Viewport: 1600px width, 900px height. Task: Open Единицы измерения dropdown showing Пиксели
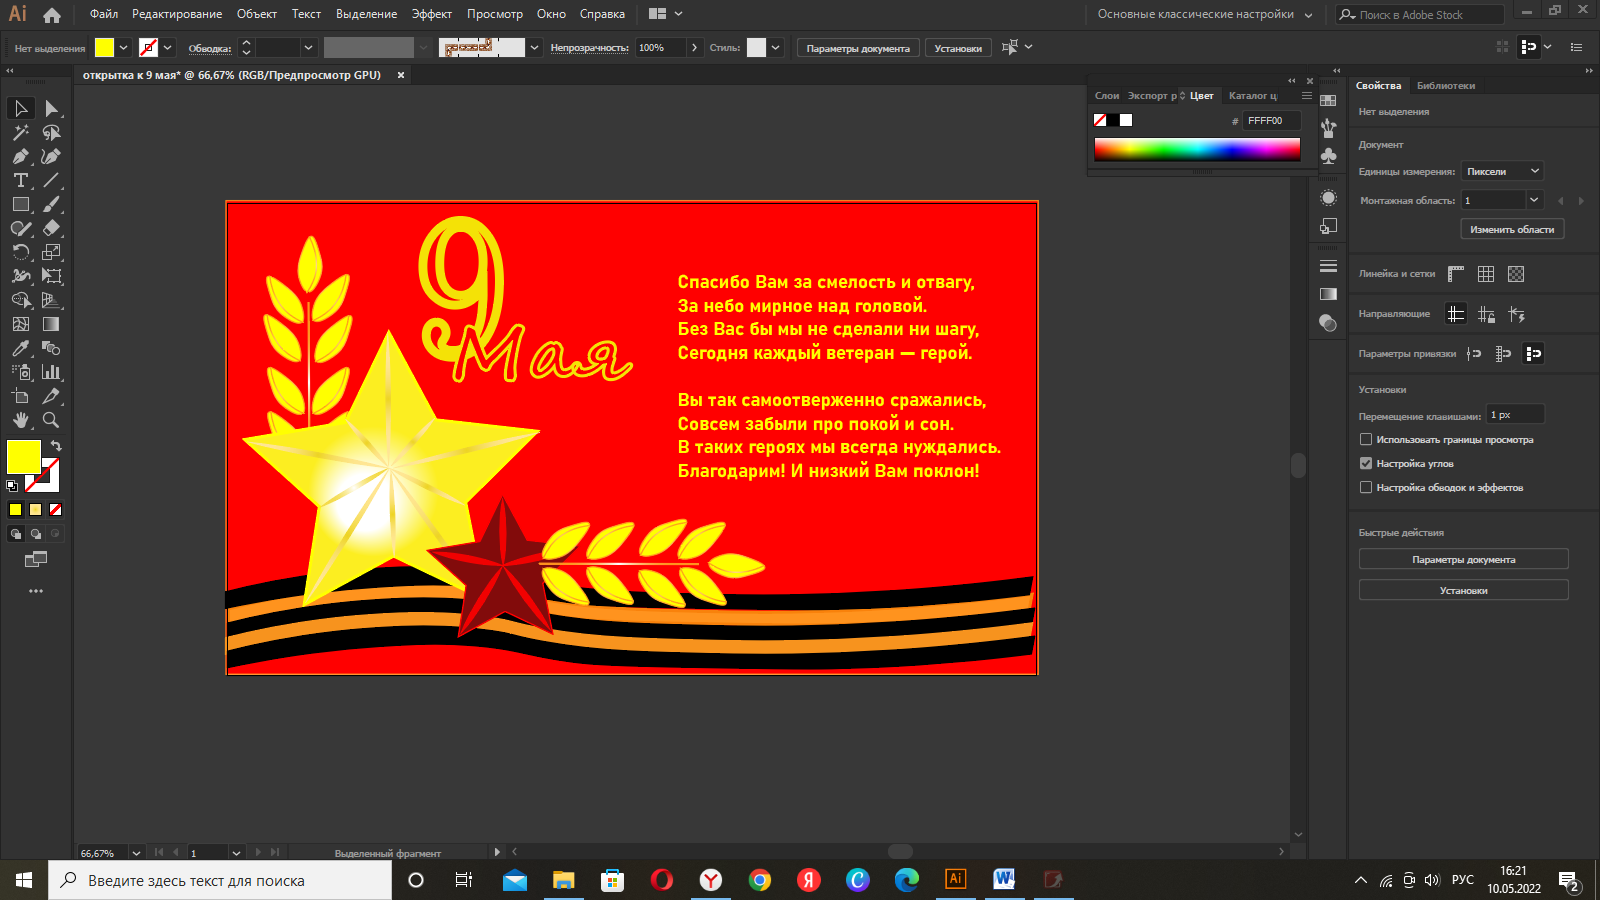point(1502,171)
